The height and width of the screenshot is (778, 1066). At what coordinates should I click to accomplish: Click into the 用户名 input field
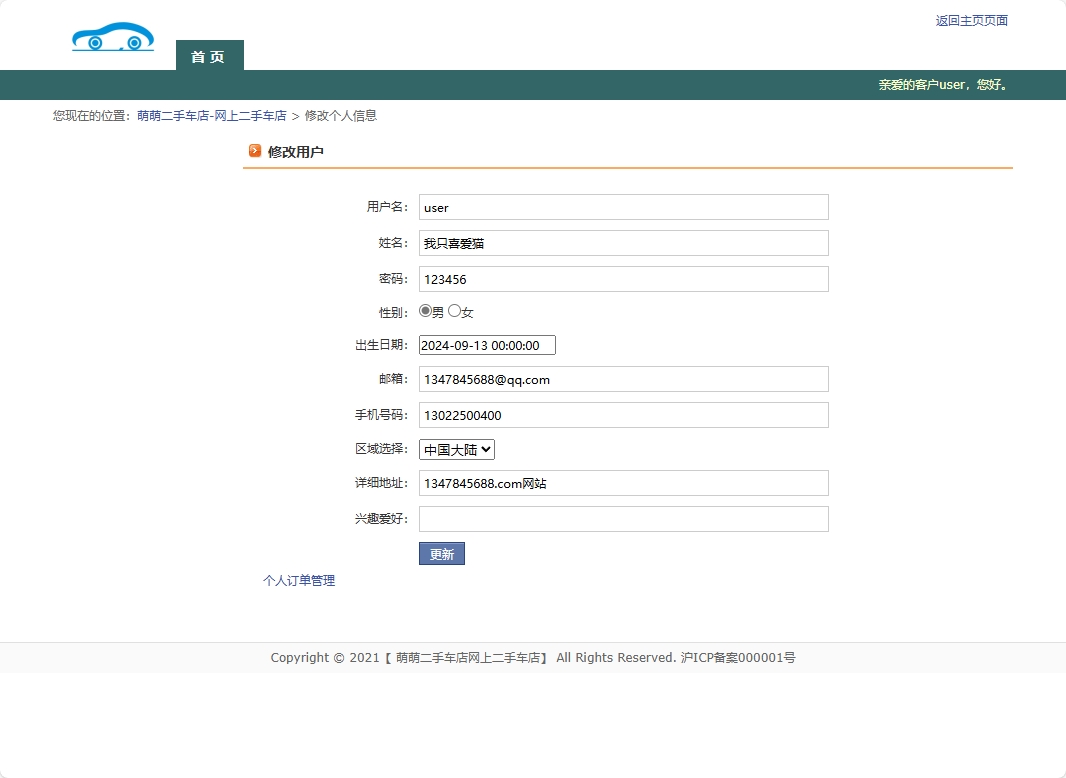[623, 207]
